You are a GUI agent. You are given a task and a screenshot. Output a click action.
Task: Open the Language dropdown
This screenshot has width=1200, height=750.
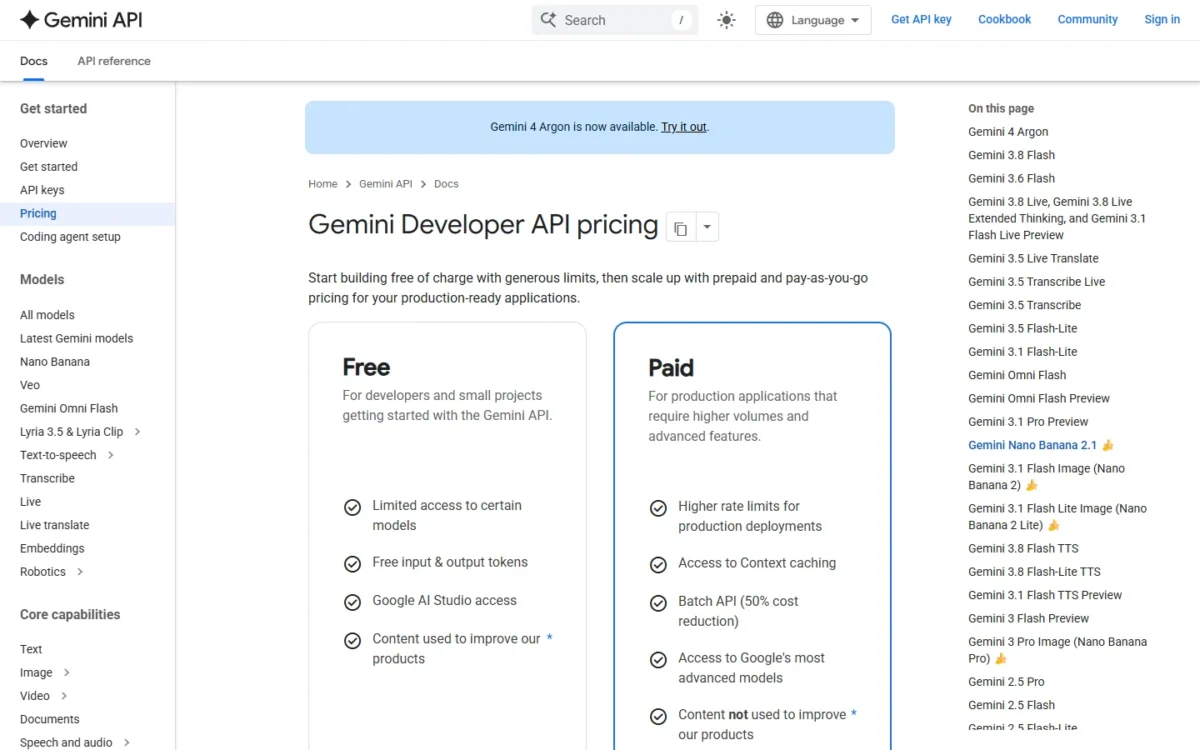tap(813, 20)
